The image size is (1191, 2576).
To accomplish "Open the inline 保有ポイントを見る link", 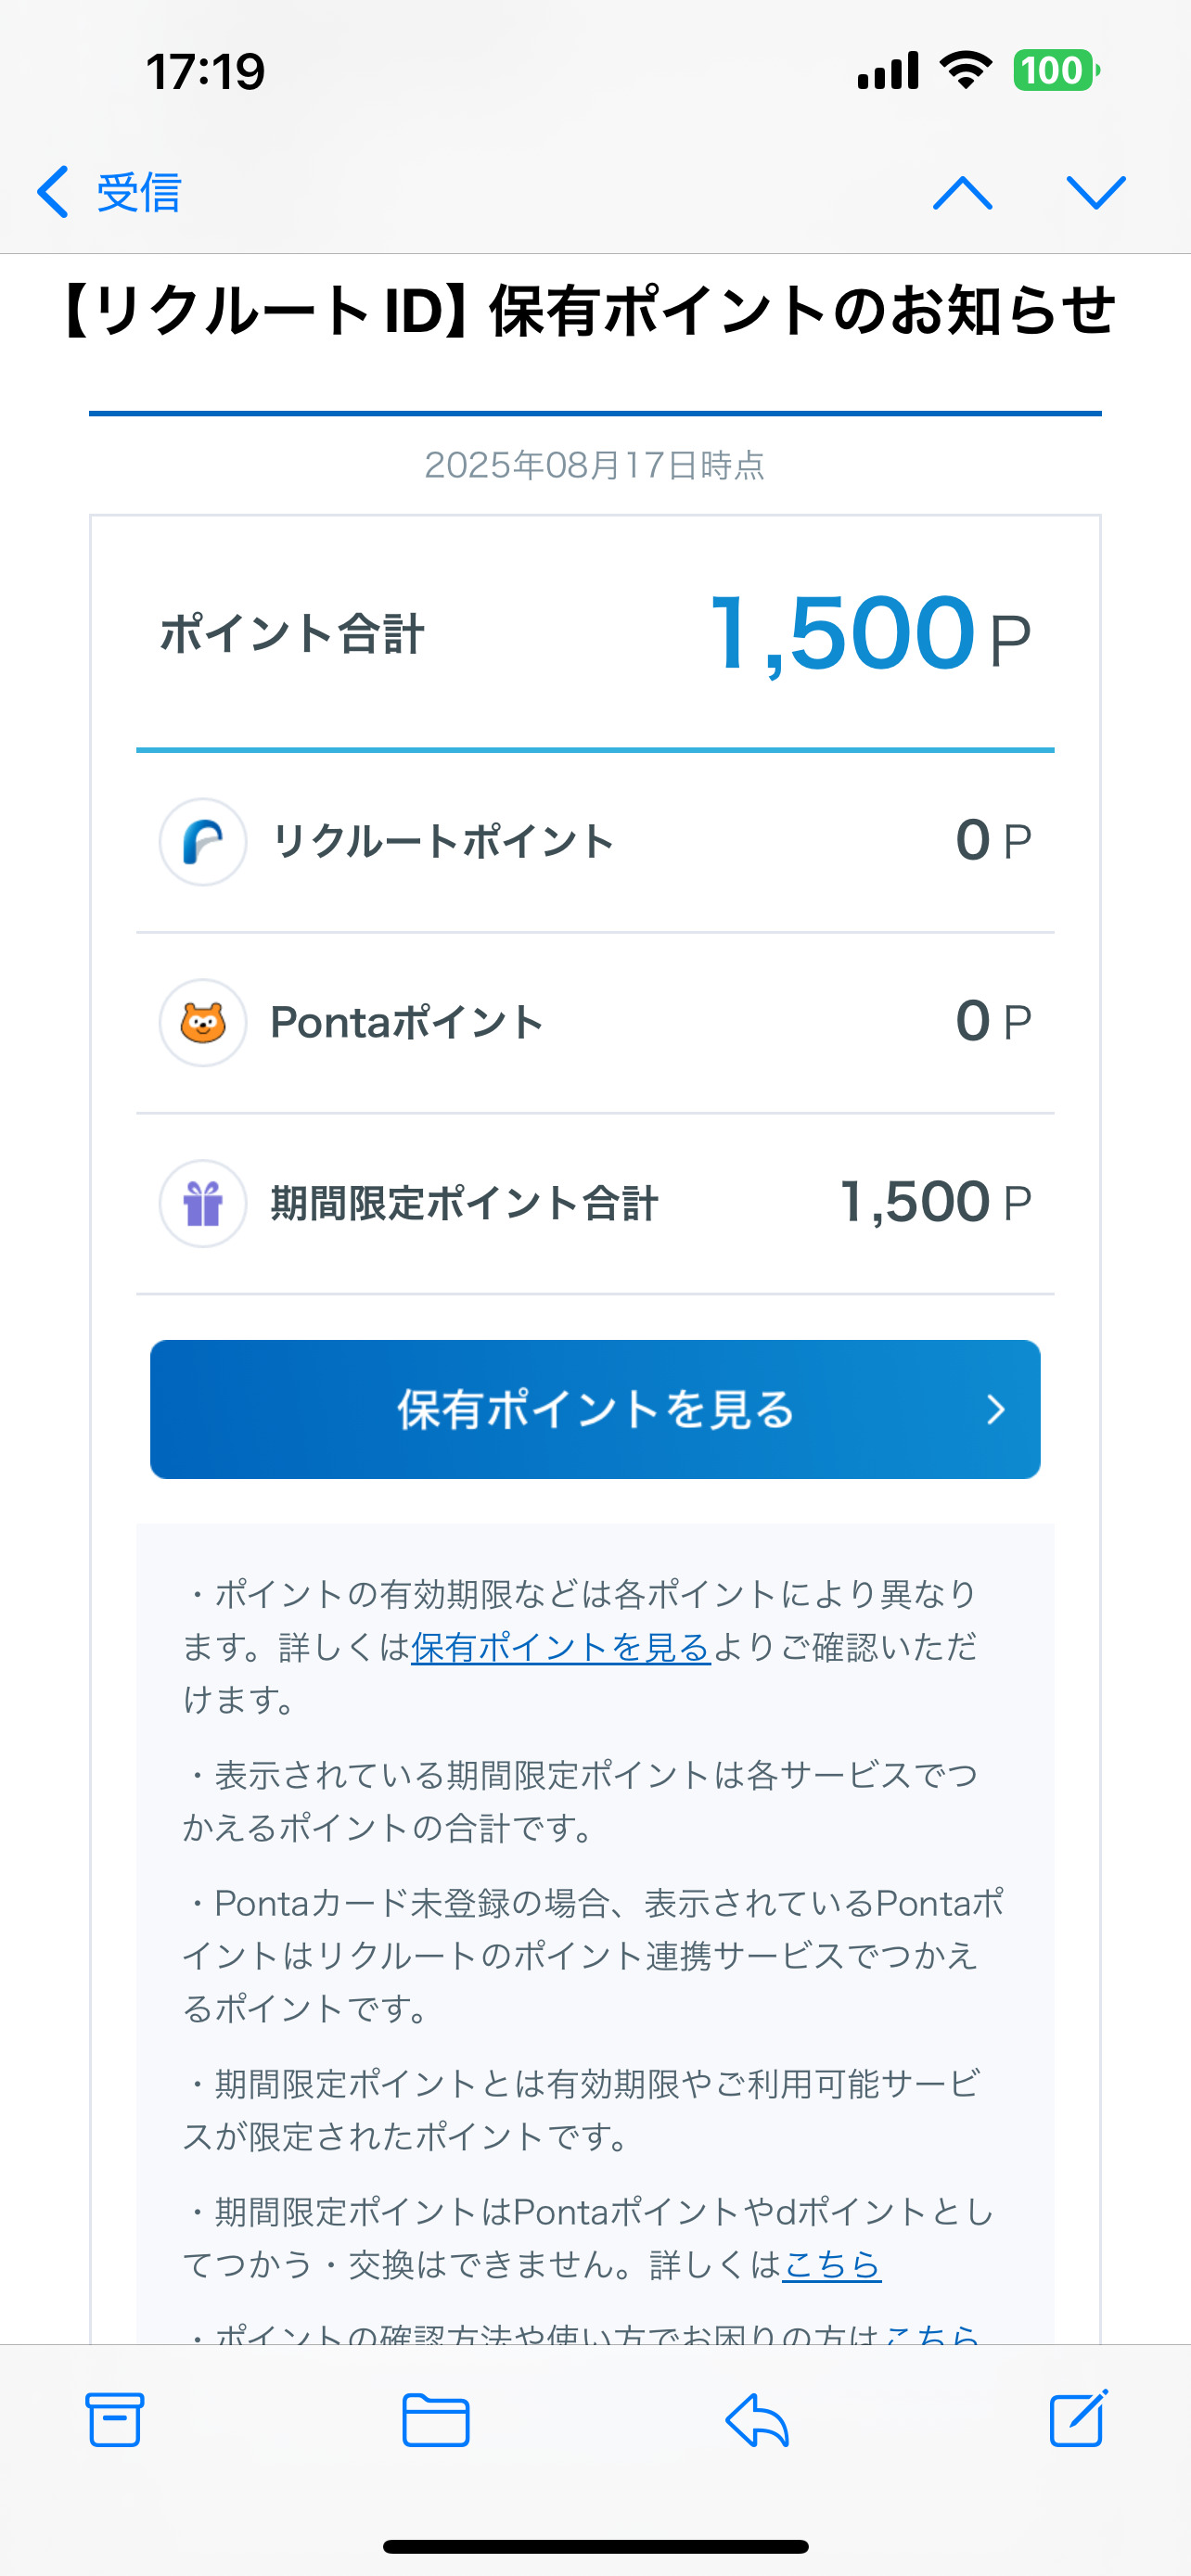I will 560,1647.
